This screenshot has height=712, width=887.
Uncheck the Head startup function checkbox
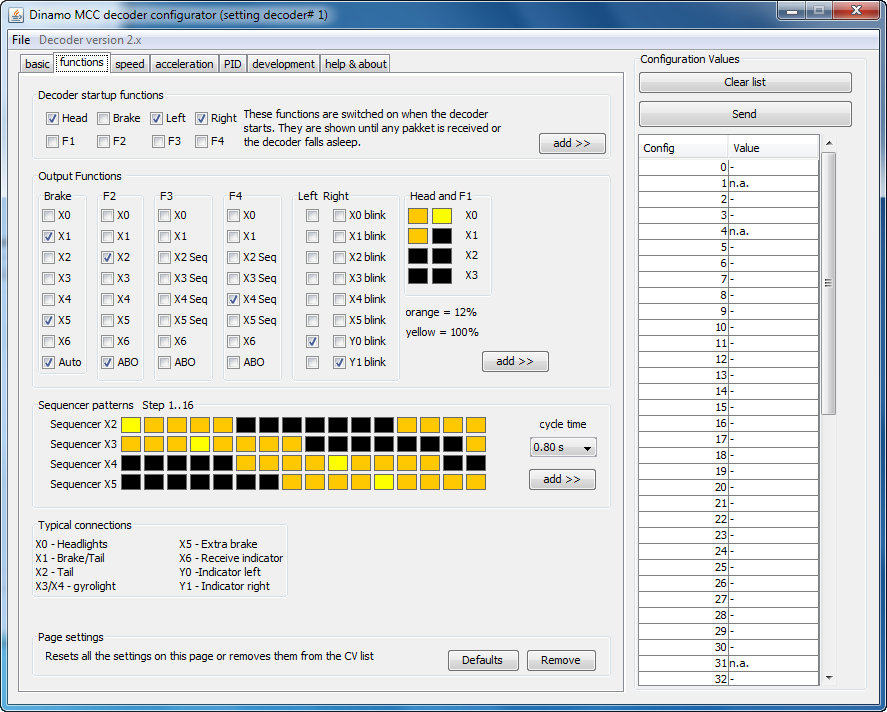(x=52, y=118)
